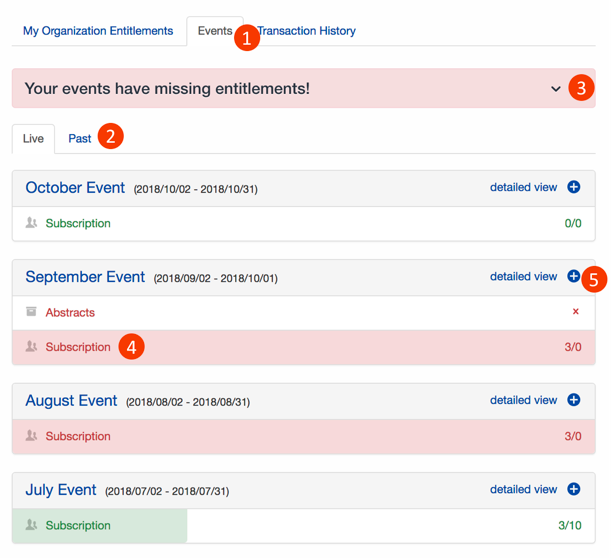Select the Live events tab
The image size is (612, 558).
tap(33, 139)
